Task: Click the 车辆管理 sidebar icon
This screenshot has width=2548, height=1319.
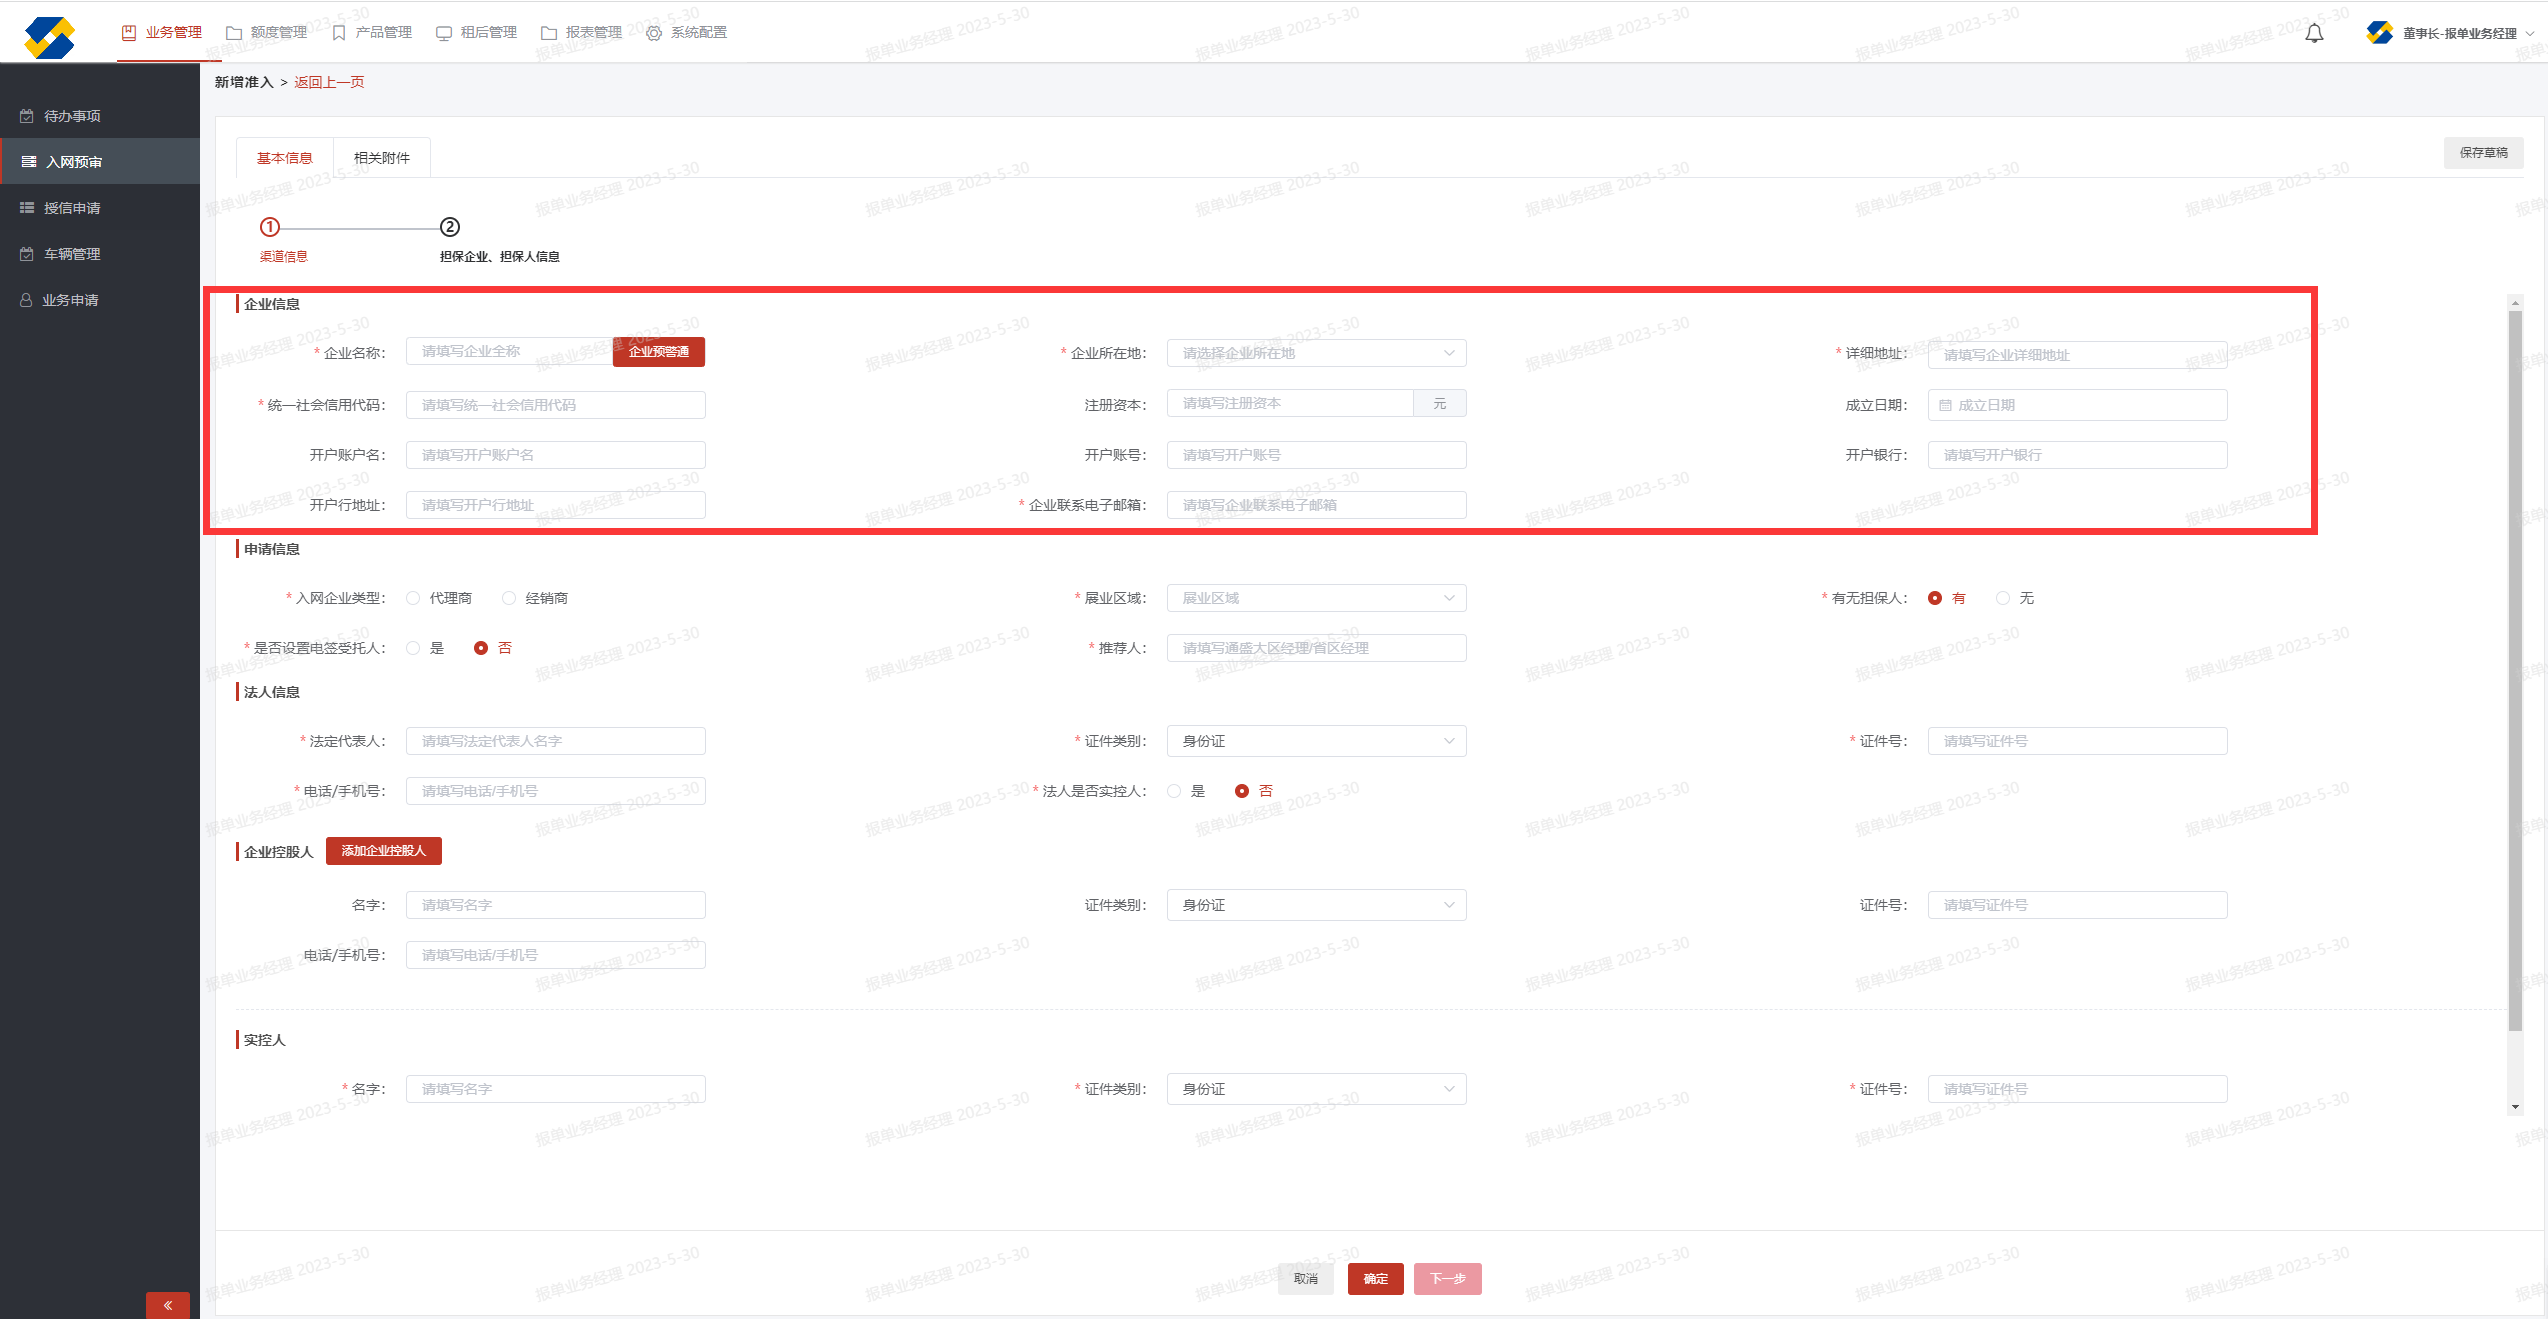Action: coord(27,254)
